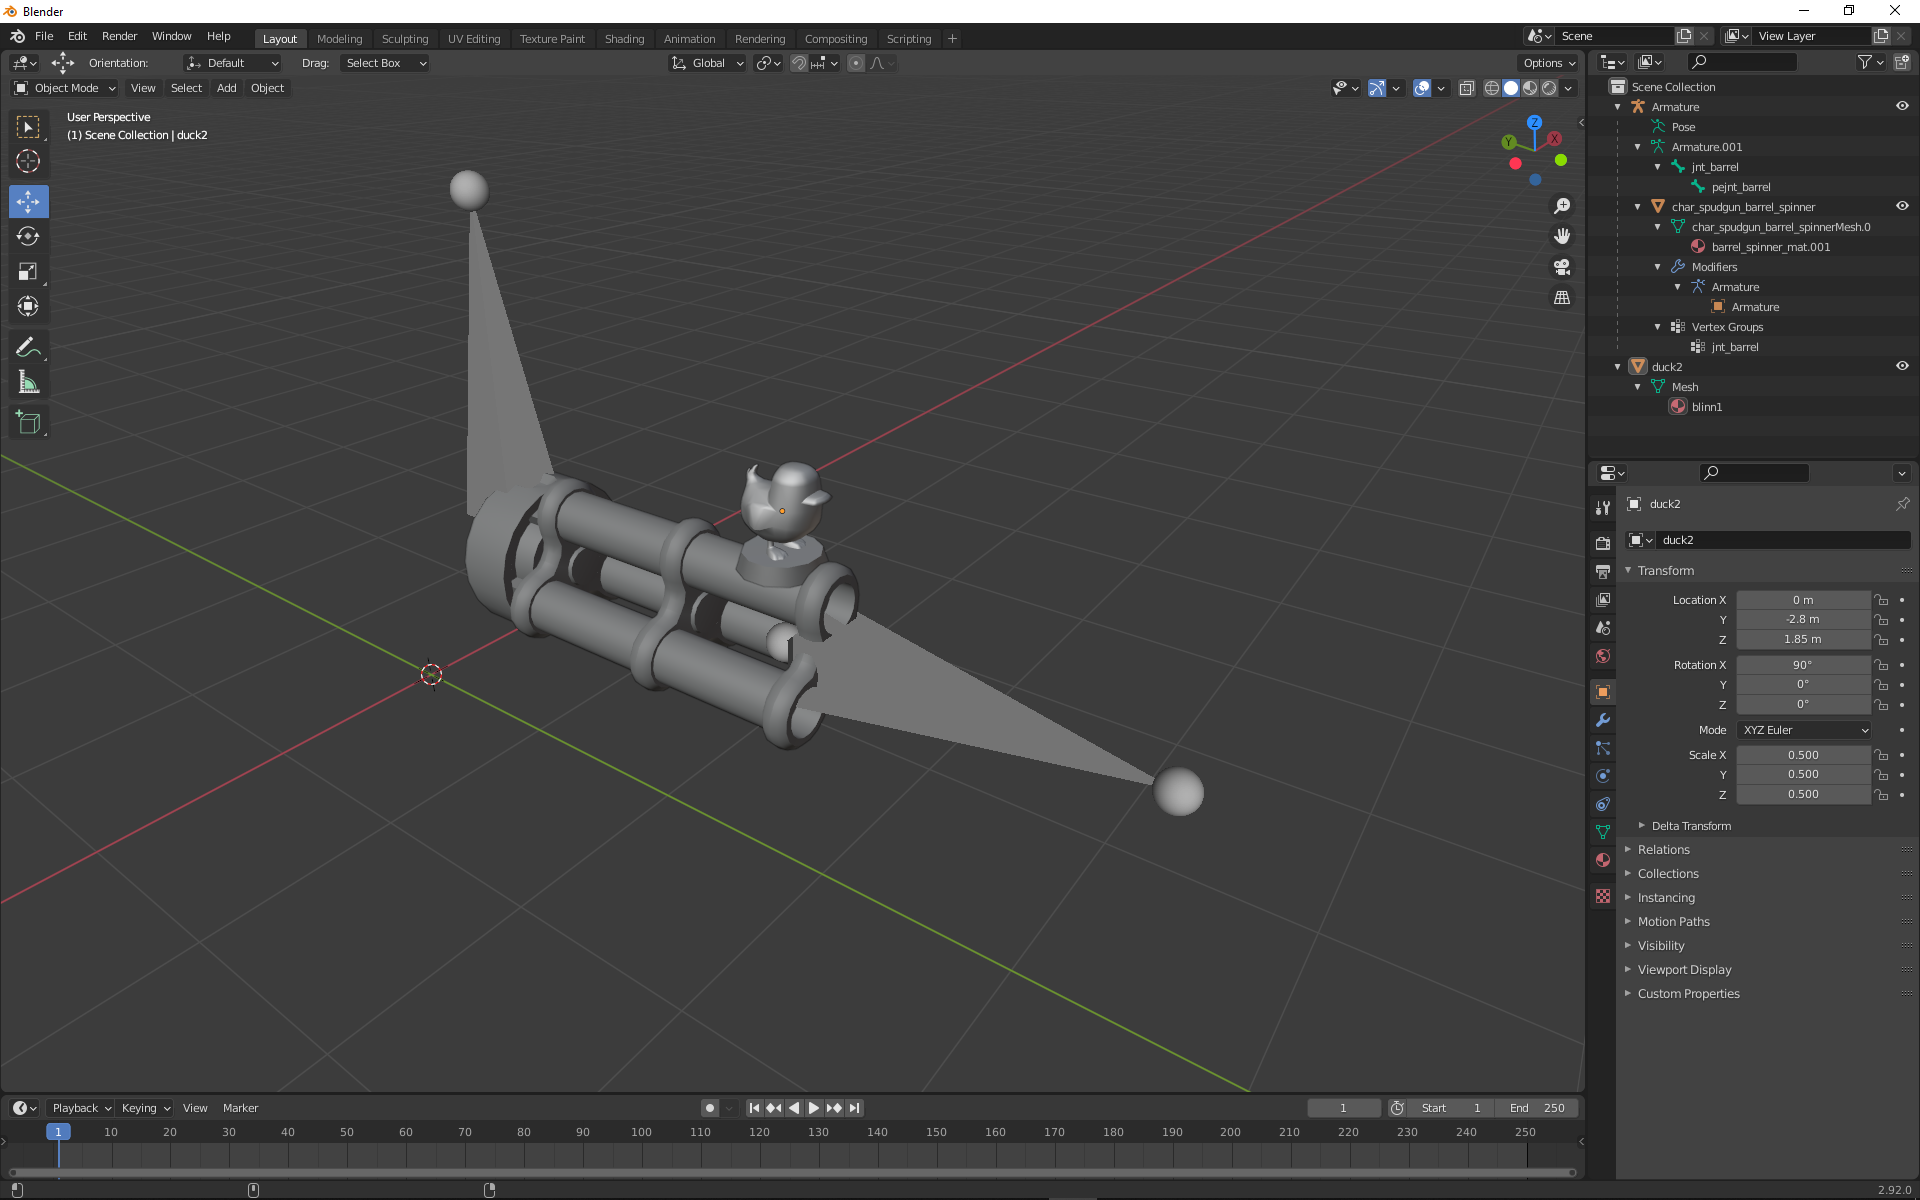Open the outliner filter funnel
This screenshot has width=1920, height=1200.
(x=1869, y=62)
